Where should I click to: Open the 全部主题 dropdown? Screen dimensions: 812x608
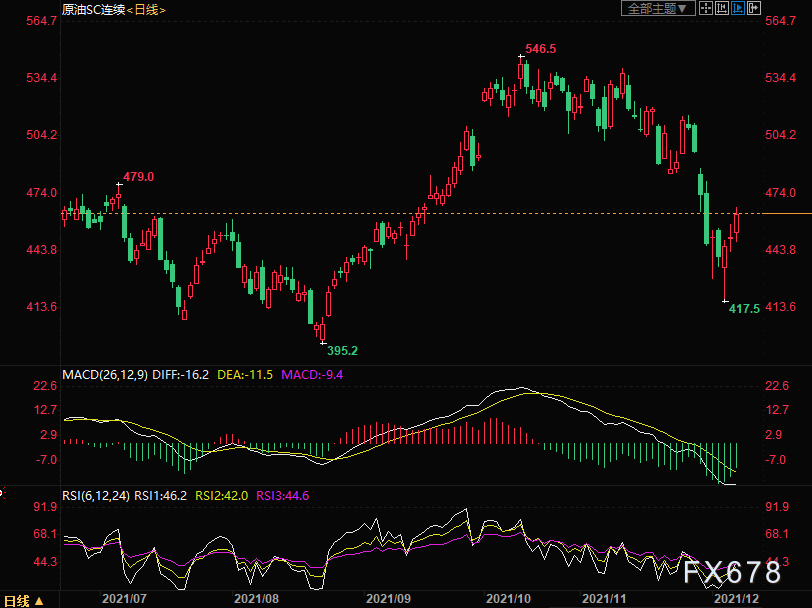tap(658, 8)
